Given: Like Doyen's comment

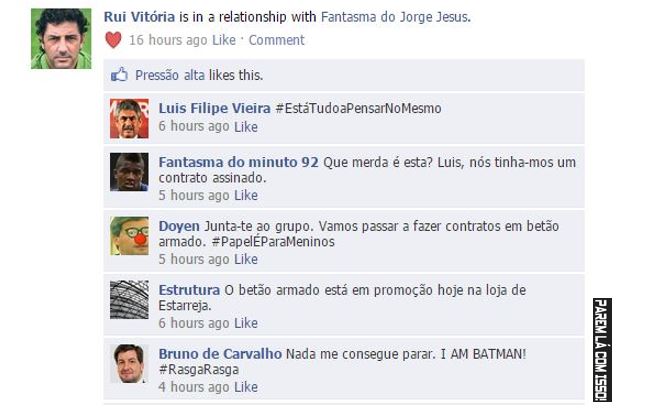Looking at the screenshot, I should point(246,259).
